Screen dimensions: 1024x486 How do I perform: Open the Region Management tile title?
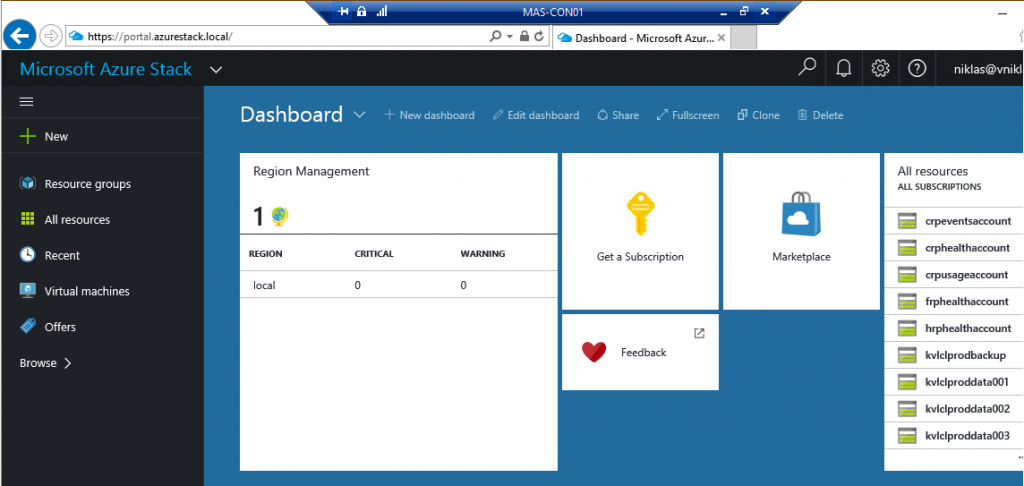click(311, 171)
